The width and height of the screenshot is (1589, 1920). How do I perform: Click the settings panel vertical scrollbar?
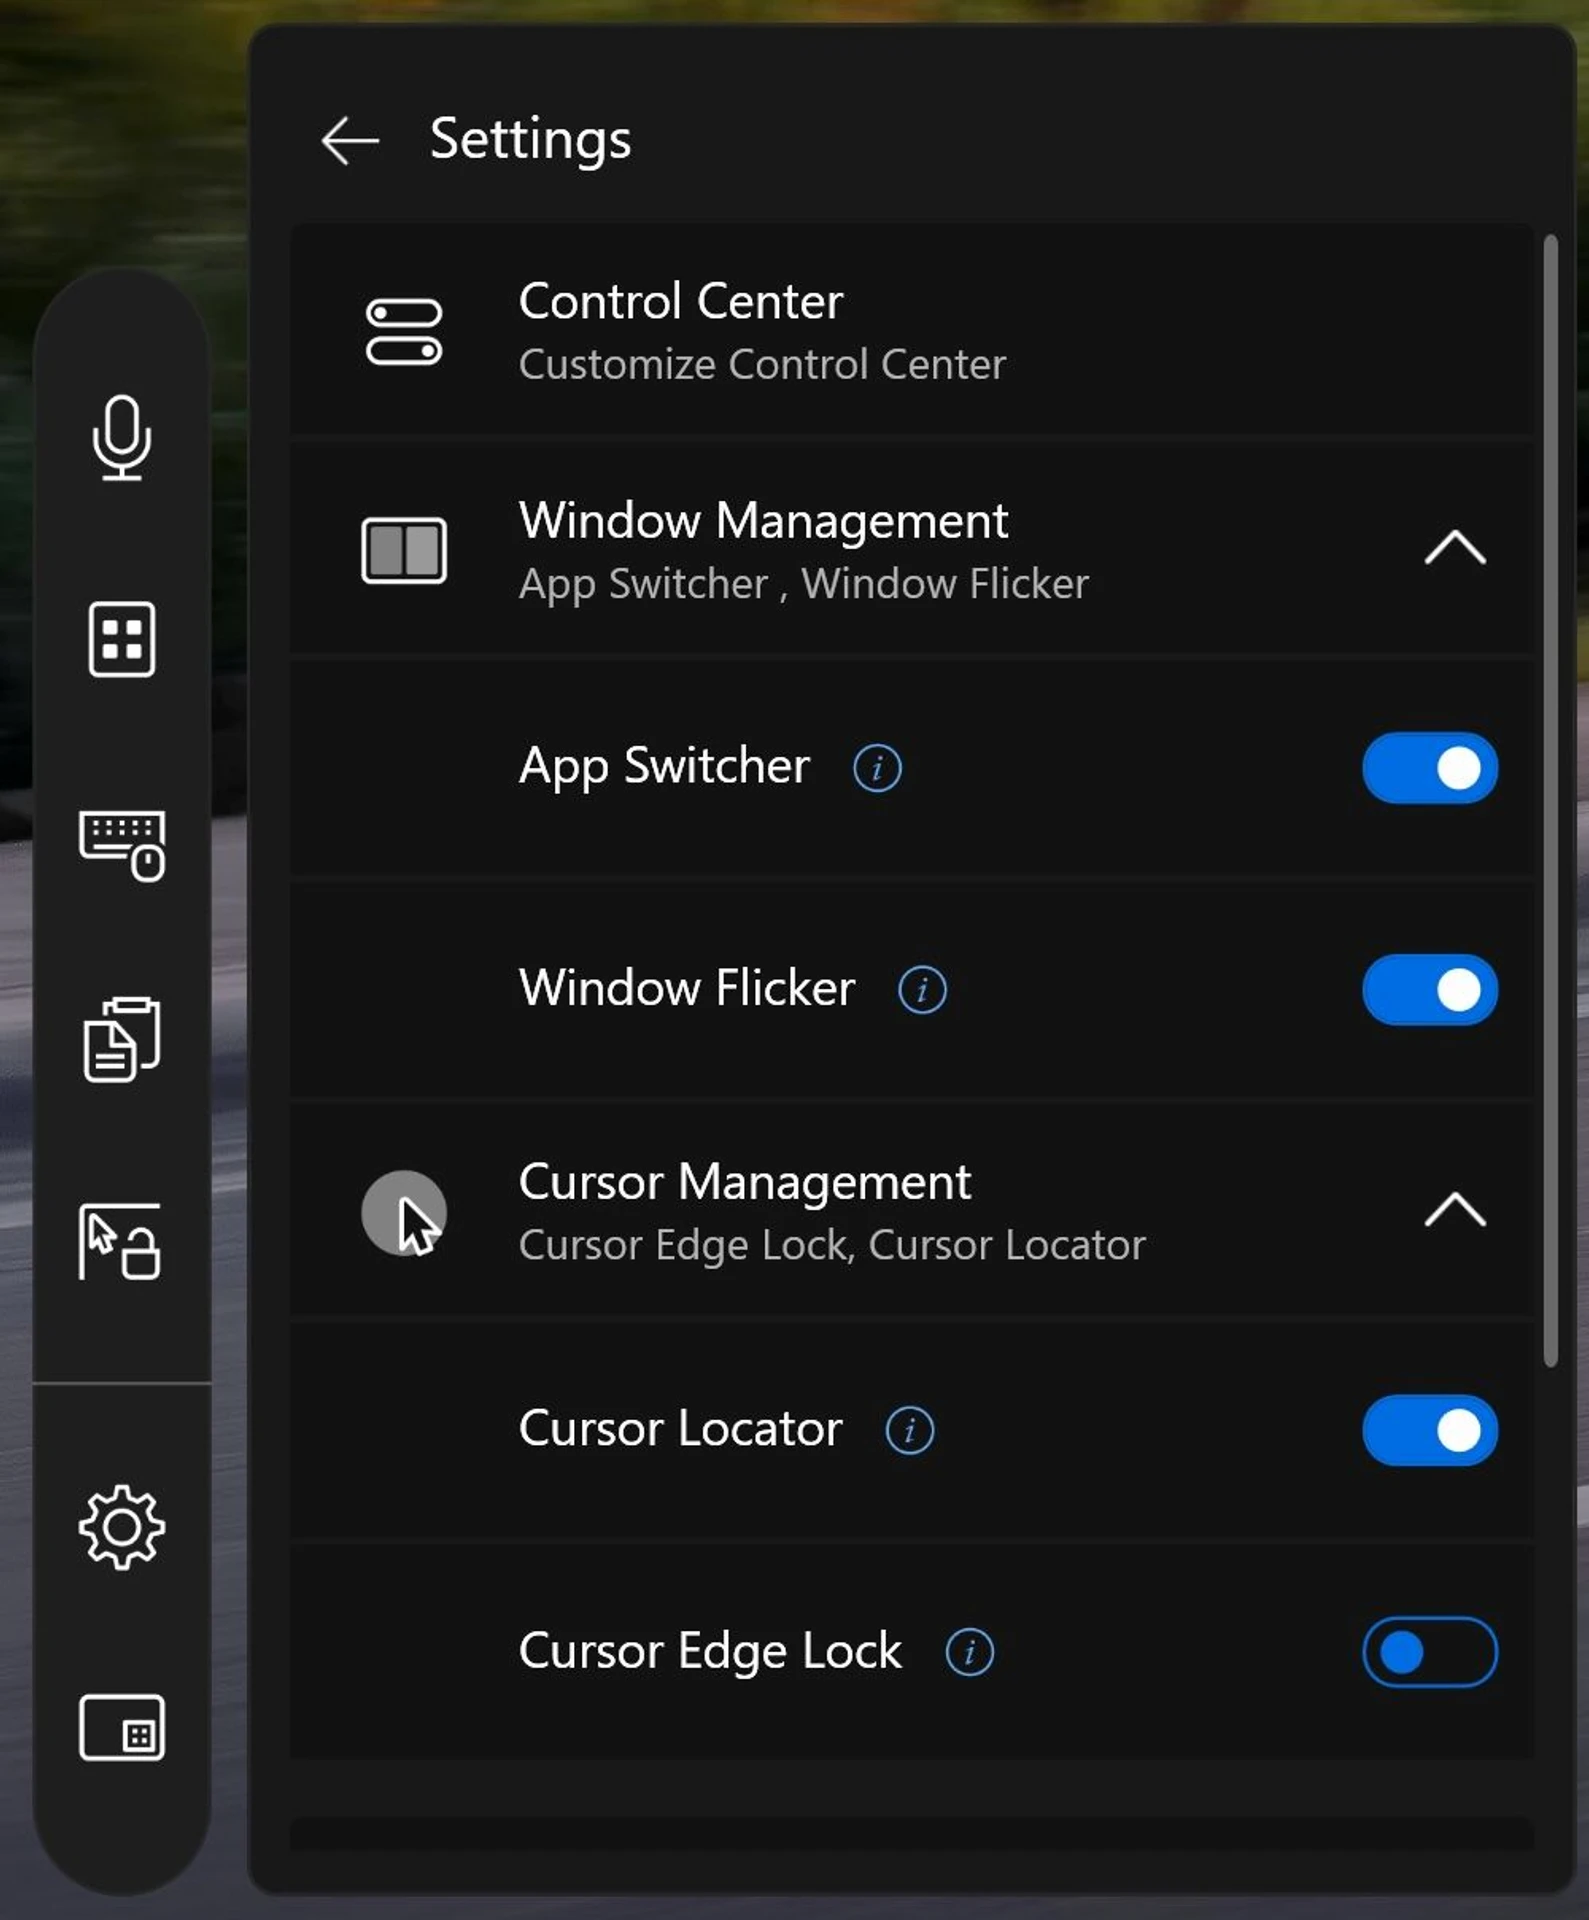pos(1550,800)
